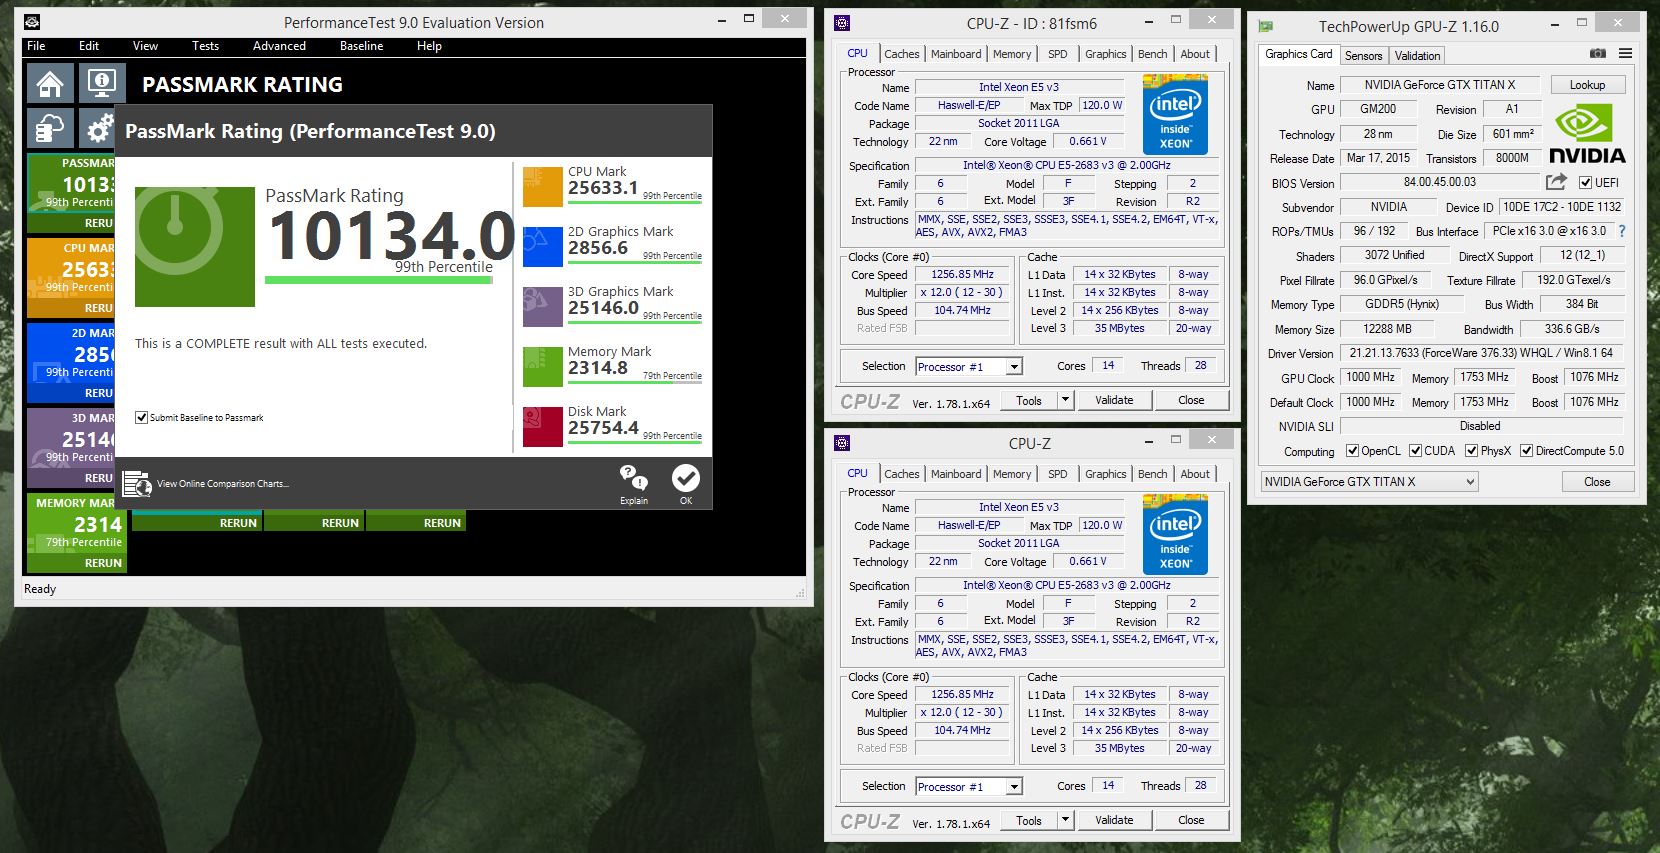This screenshot has width=1660, height=853.
Task: Open the PerformanceTest gear settings icon
Action: [99, 128]
